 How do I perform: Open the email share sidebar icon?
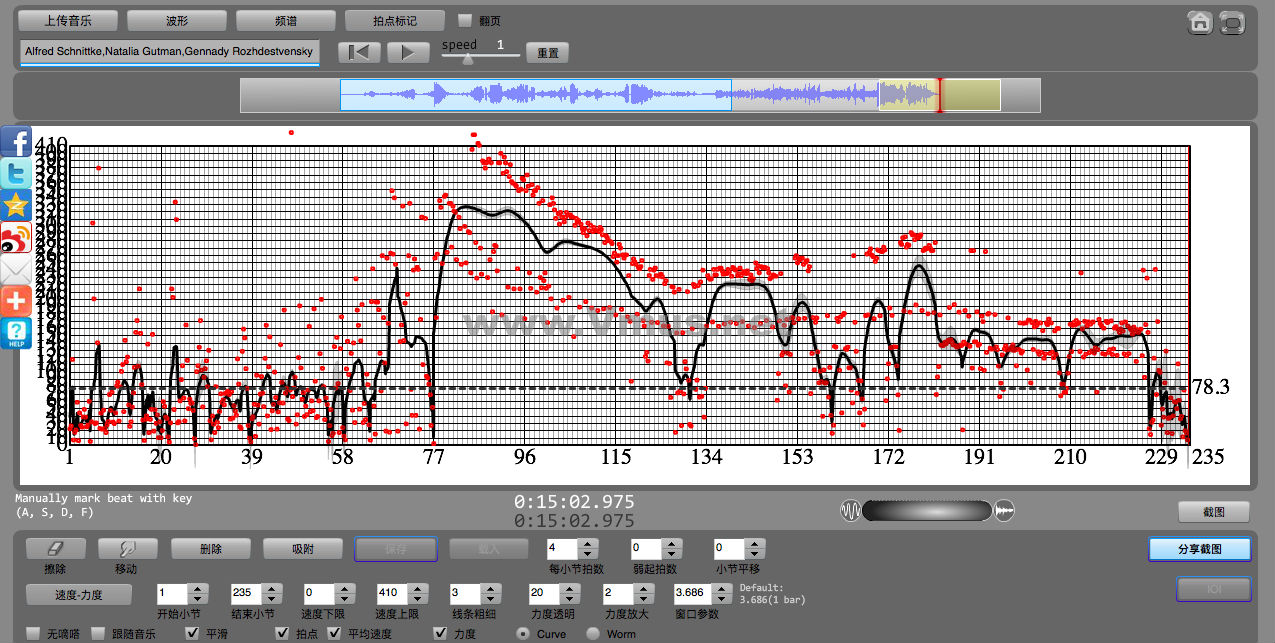point(16,270)
